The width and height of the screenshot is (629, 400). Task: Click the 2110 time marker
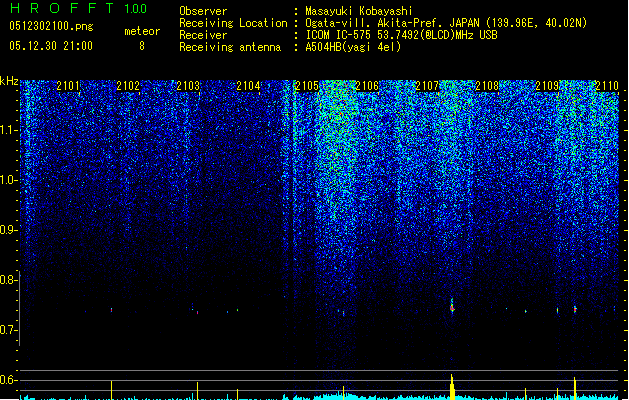(607, 86)
